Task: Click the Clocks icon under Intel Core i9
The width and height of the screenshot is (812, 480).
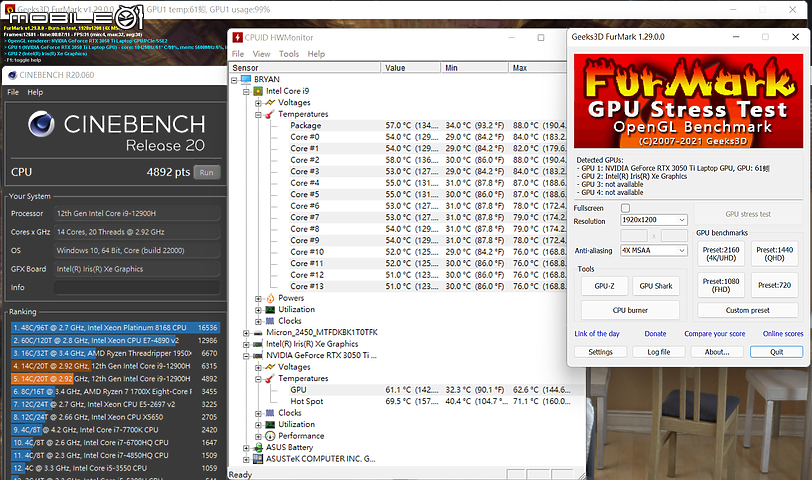Action: 270,321
